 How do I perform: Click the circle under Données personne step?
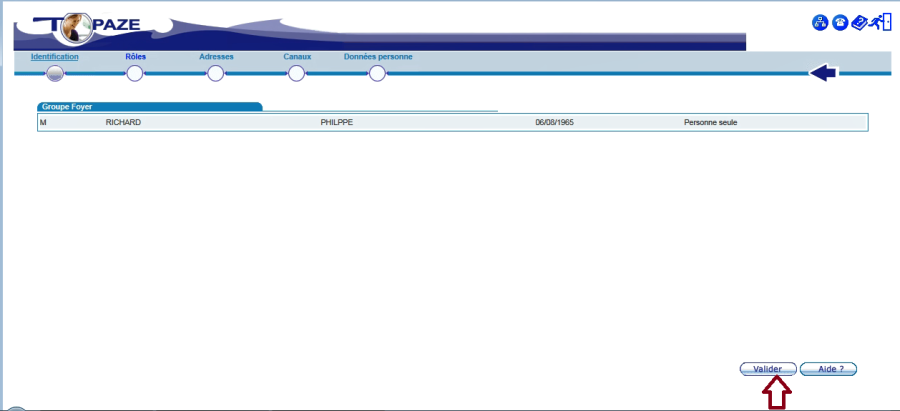377,73
